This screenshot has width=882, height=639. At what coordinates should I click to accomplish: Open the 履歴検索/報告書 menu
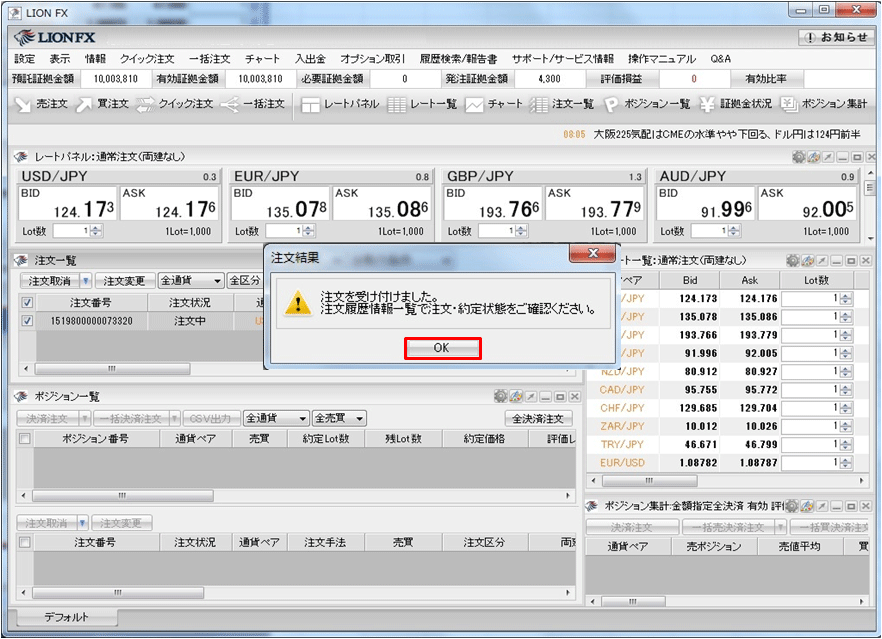click(458, 59)
